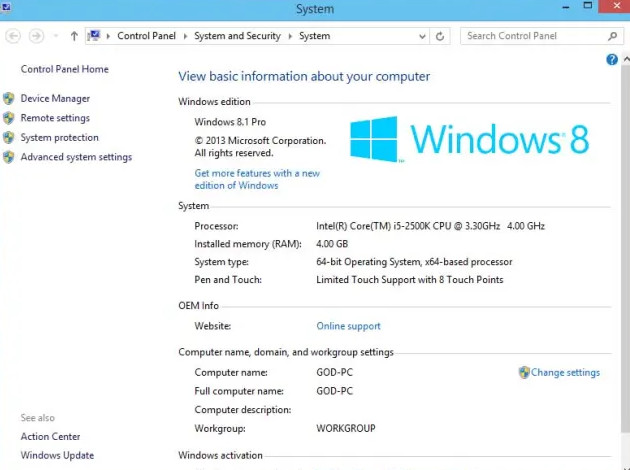This screenshot has height=470, width=630.
Task: Expand chevron after System and Security
Action: [x=290, y=36]
